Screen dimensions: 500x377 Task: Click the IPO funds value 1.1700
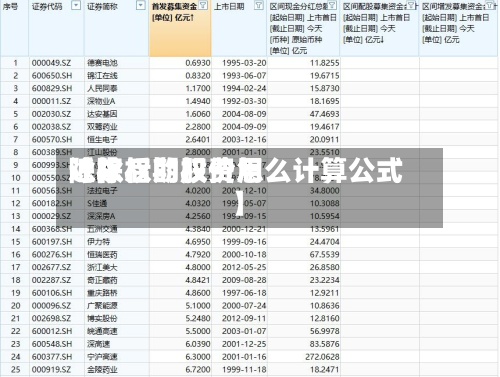tap(198, 88)
